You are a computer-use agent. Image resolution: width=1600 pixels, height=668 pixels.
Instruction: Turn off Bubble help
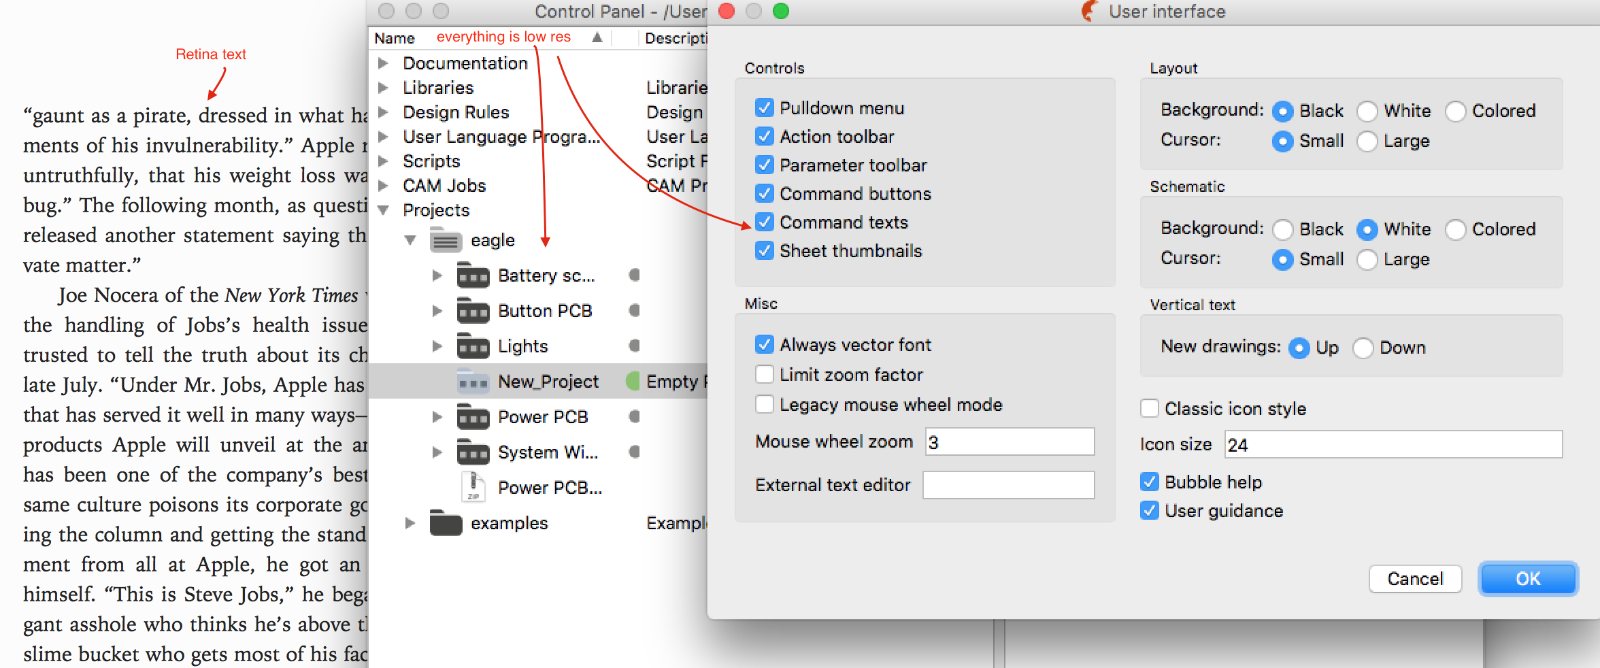pyautogui.click(x=1150, y=481)
